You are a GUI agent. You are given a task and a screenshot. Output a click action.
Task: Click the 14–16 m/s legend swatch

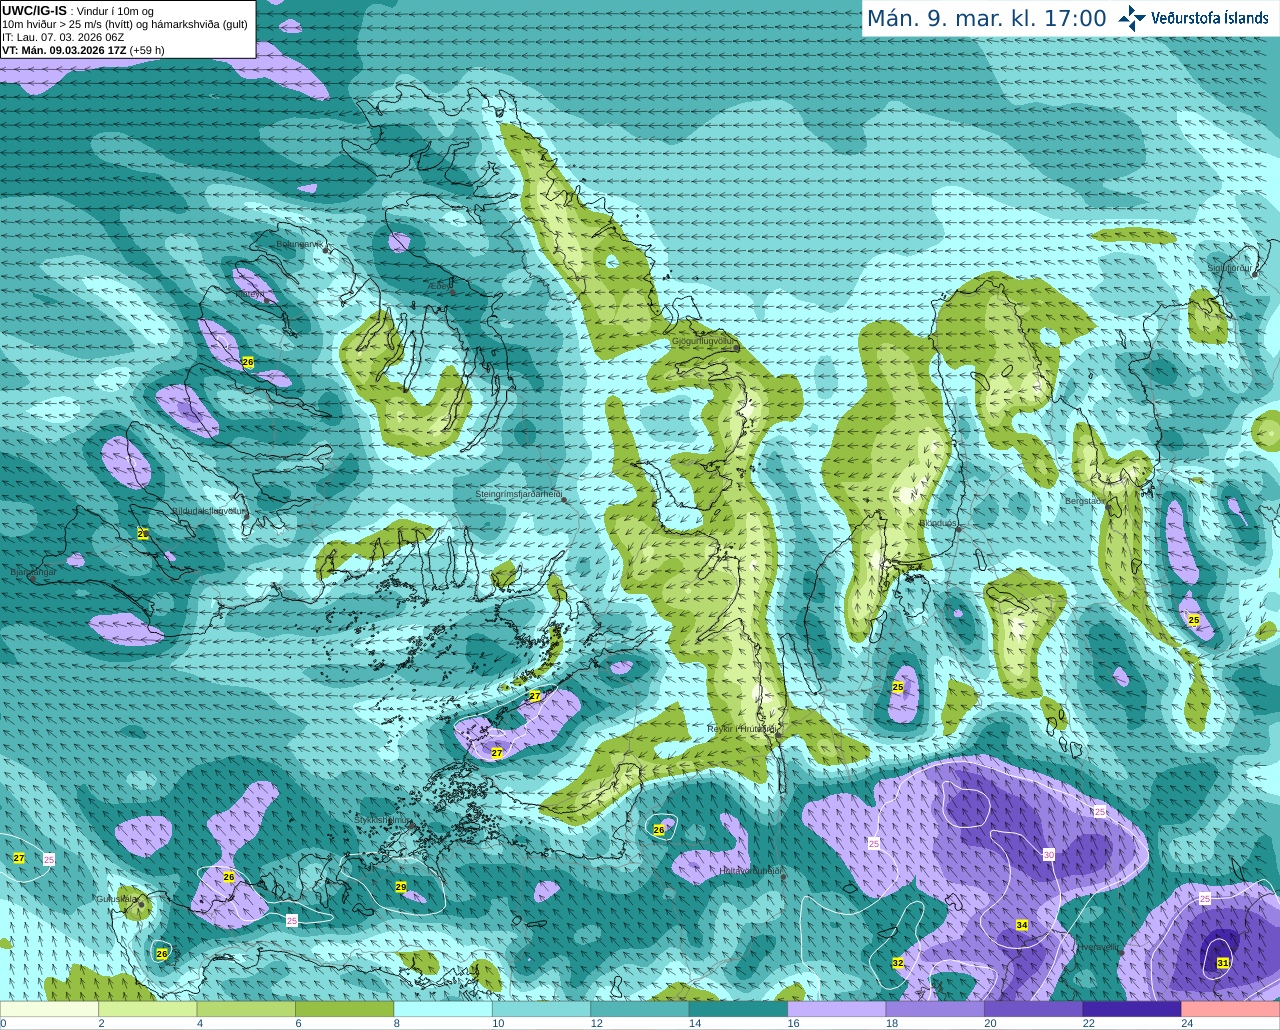pos(739,1009)
